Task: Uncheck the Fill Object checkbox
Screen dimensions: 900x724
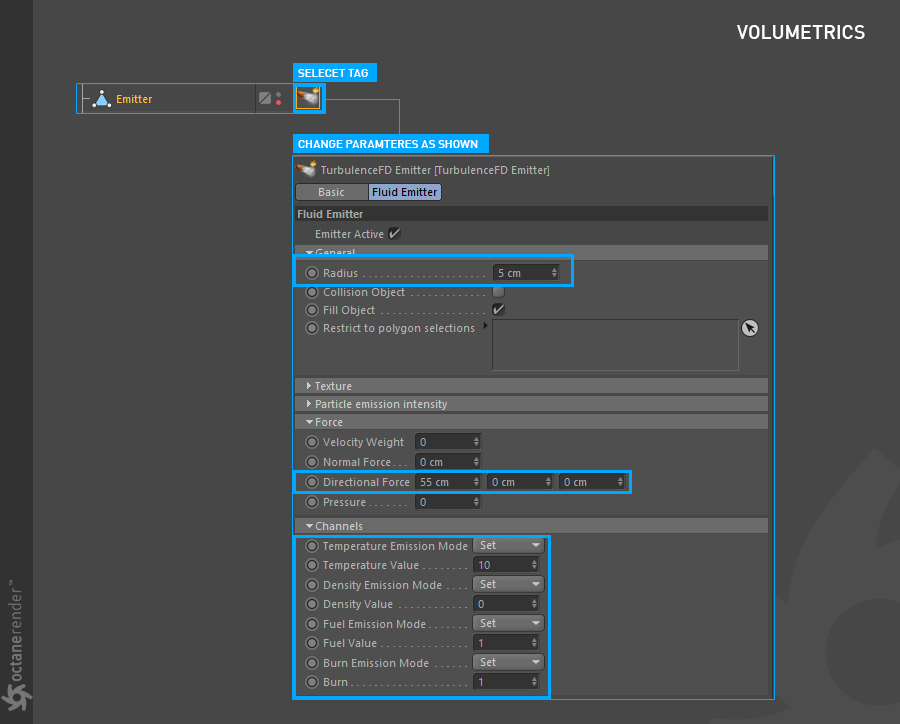Action: (x=498, y=309)
